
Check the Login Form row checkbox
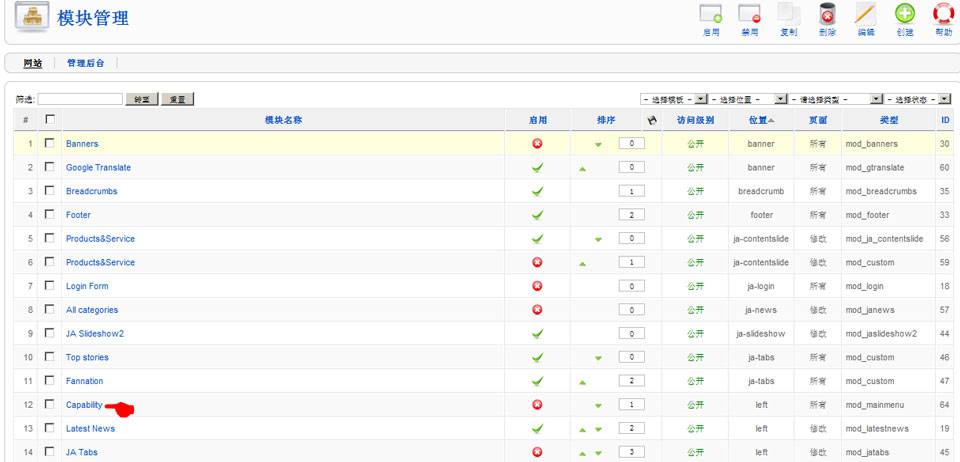pos(50,285)
